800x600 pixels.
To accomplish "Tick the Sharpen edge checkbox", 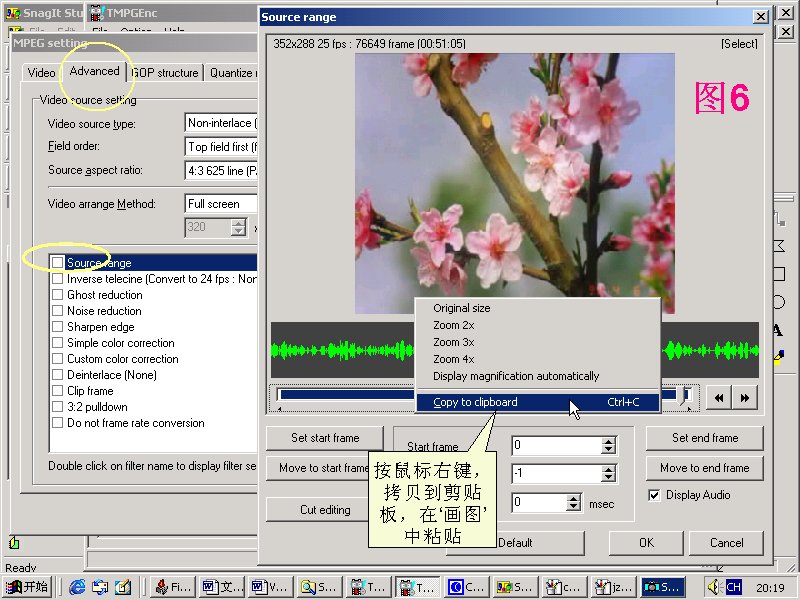I will (58, 327).
